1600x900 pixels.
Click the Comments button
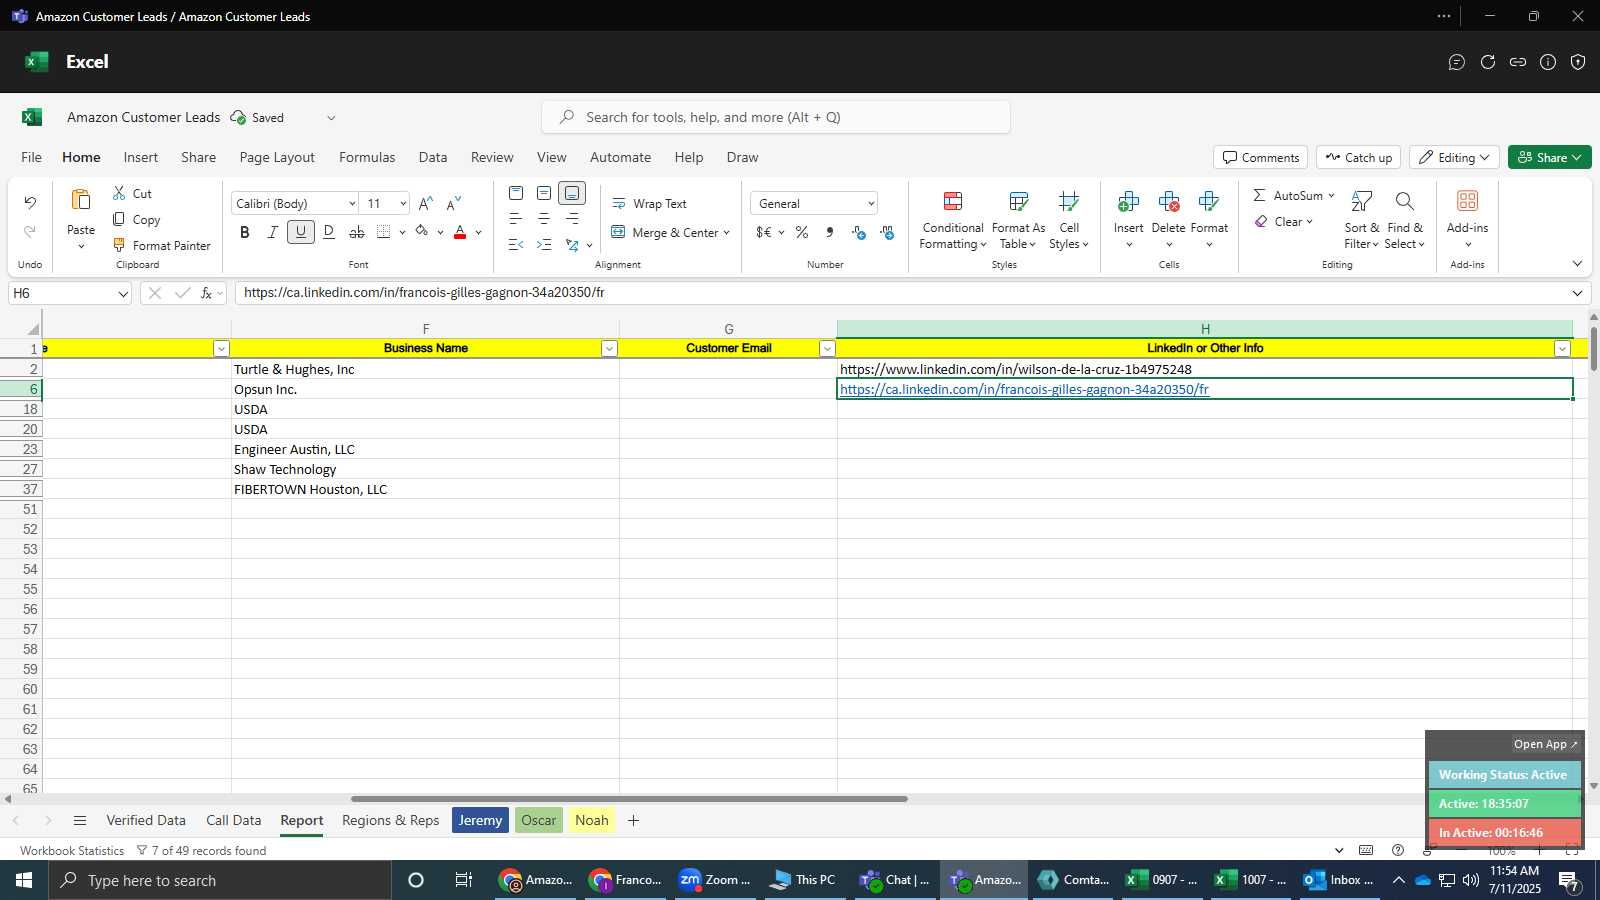[x=1261, y=157]
